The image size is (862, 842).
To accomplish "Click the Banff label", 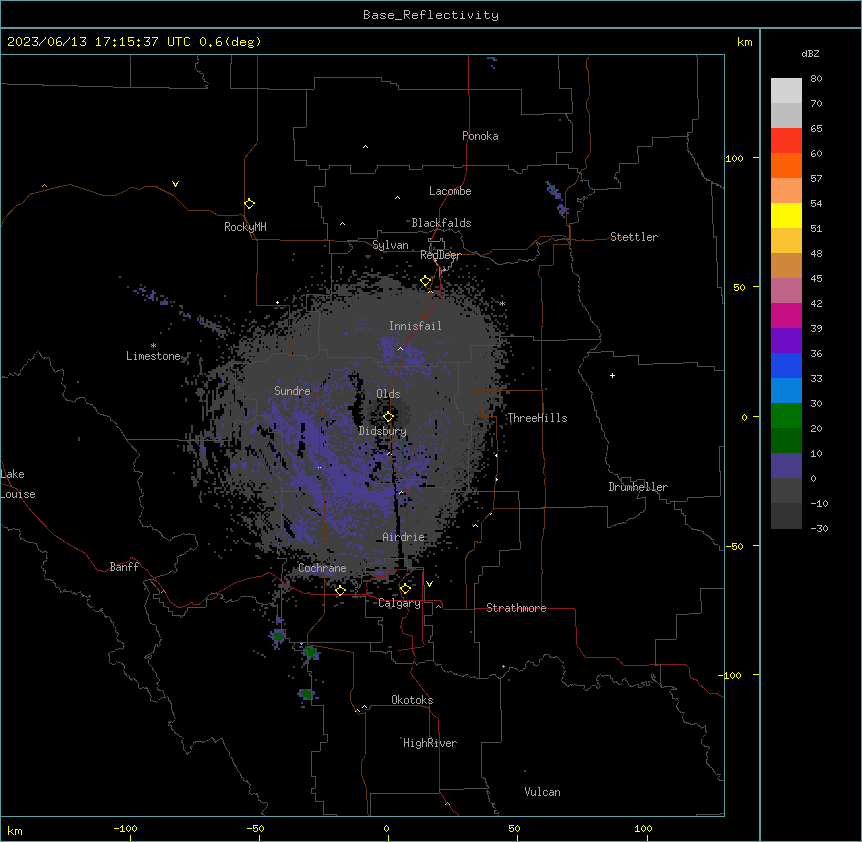I will pyautogui.click(x=124, y=567).
